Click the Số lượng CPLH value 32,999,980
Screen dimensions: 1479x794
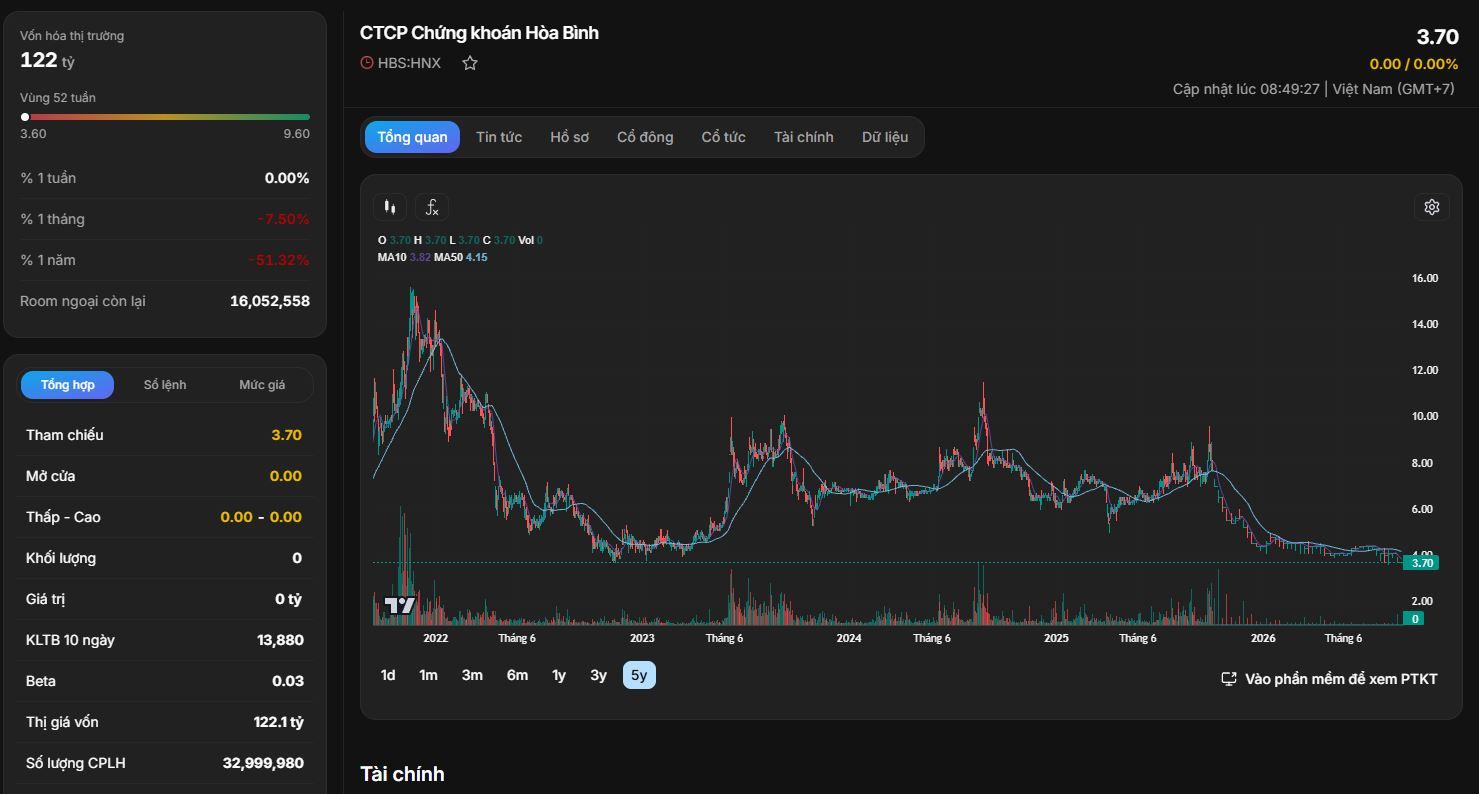pyautogui.click(x=263, y=763)
